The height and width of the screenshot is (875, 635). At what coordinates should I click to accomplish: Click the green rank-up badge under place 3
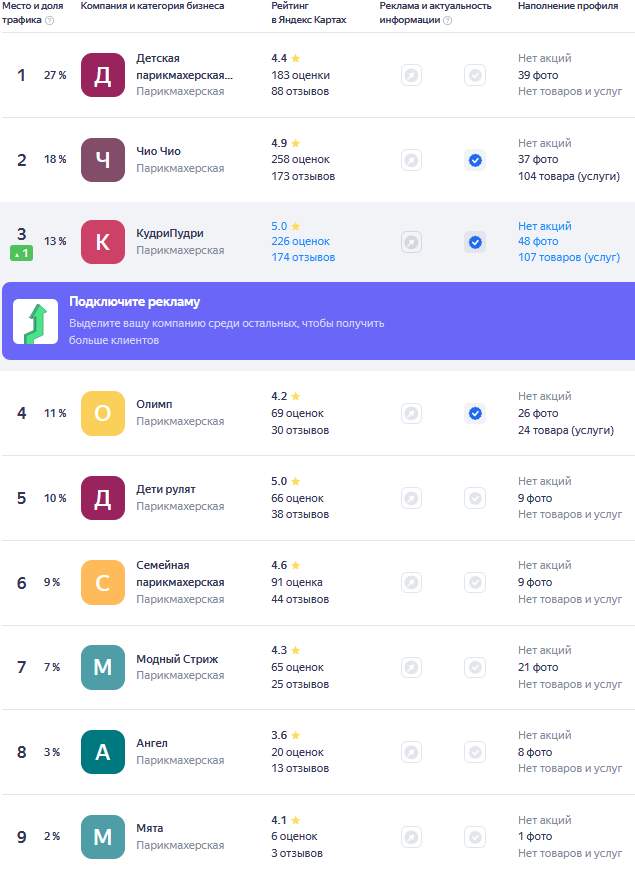coord(21,254)
